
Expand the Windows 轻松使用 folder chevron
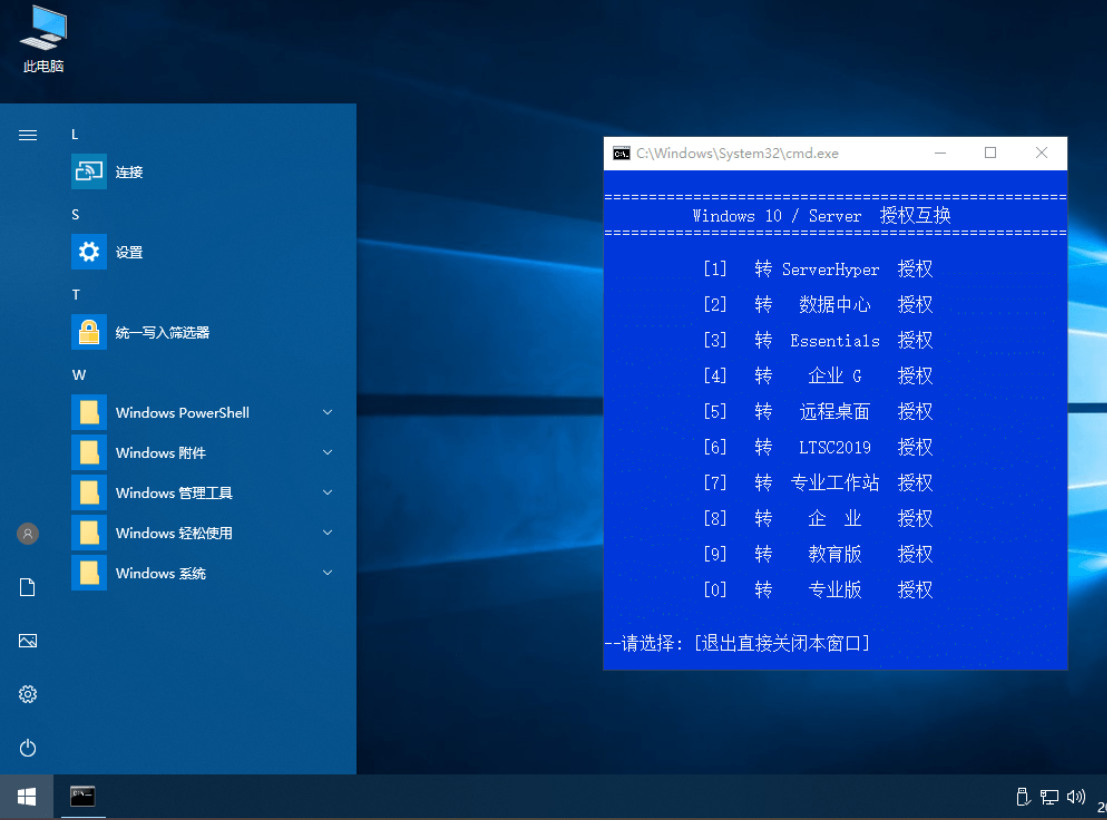(328, 533)
